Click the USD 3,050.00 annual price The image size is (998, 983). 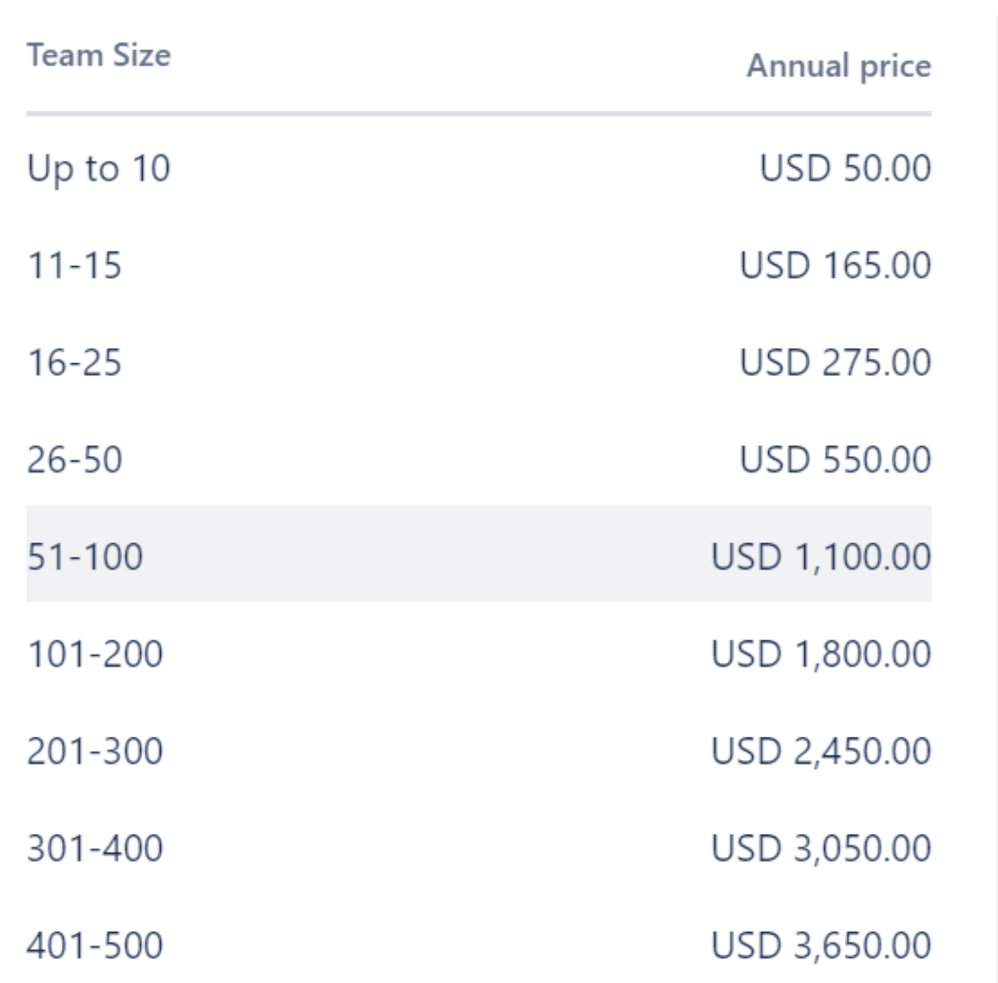pyautogui.click(x=821, y=847)
